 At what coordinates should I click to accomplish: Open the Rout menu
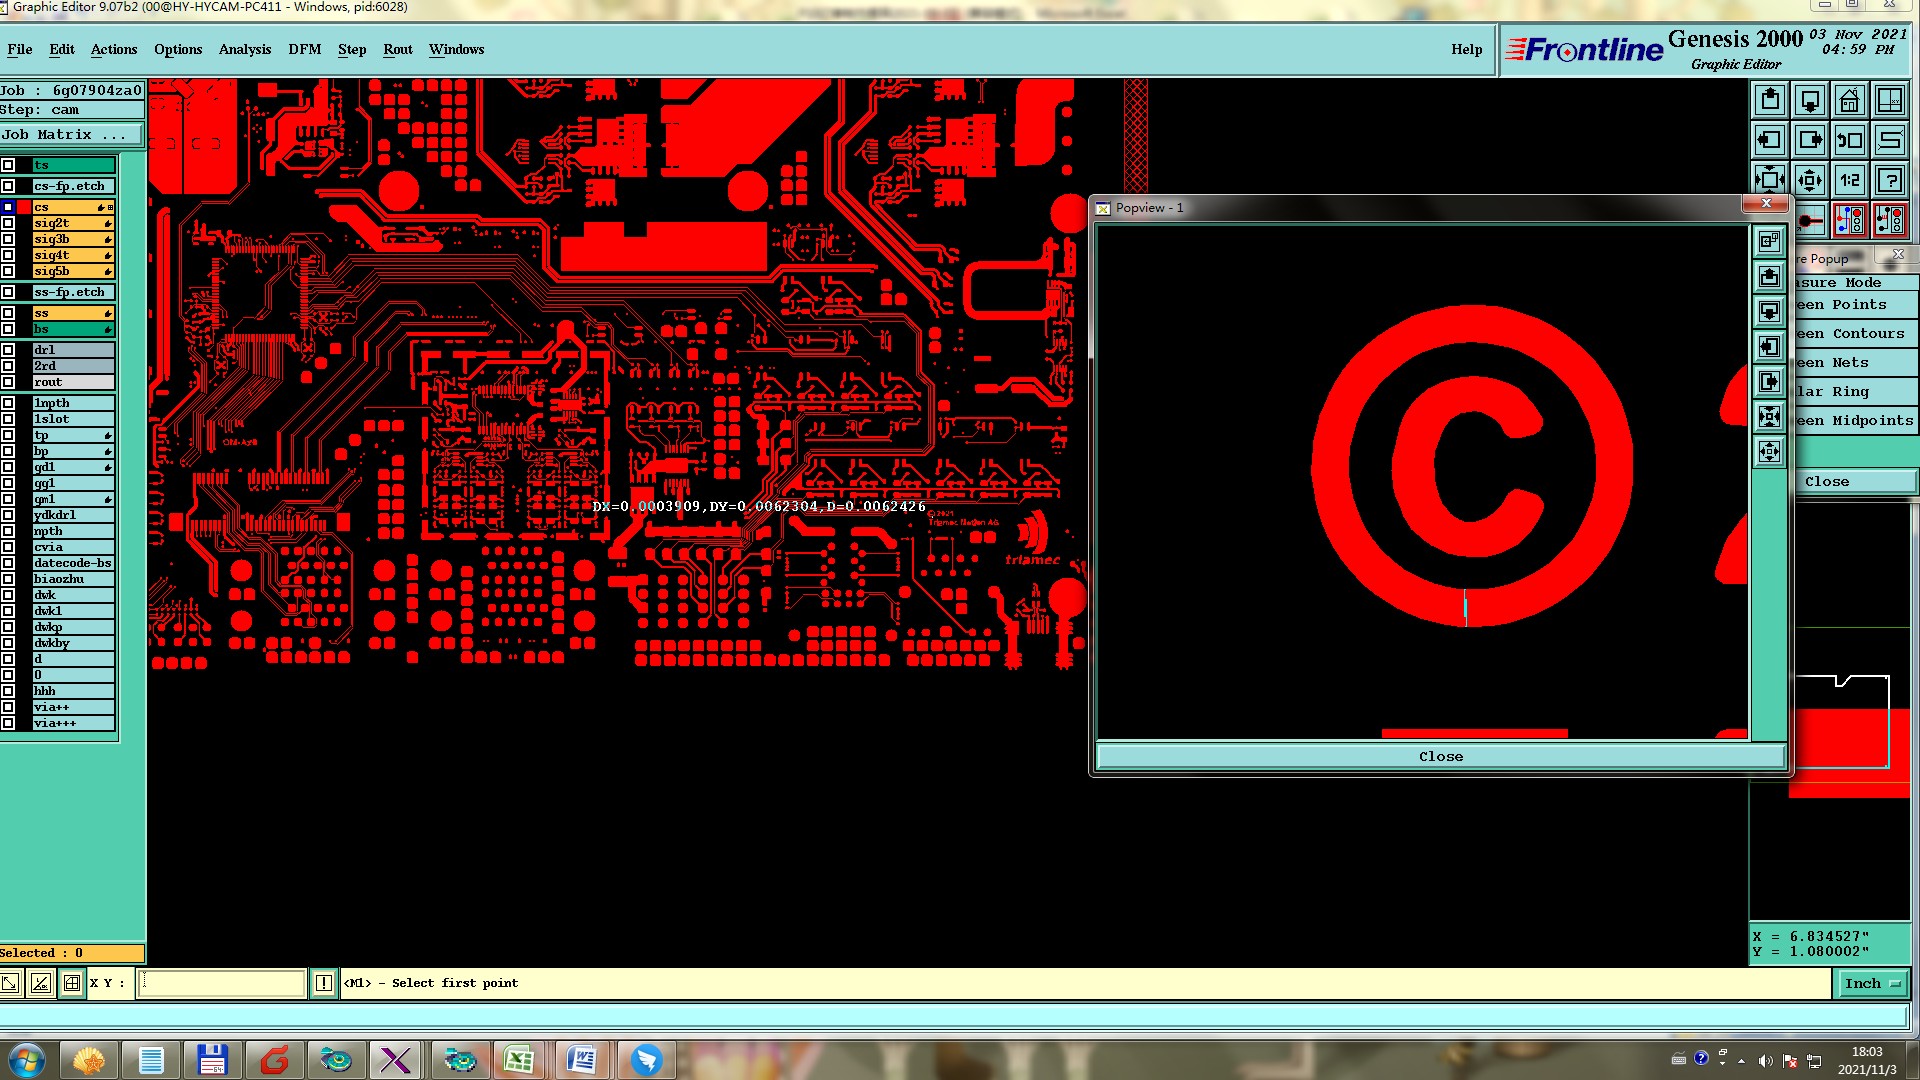click(x=398, y=49)
